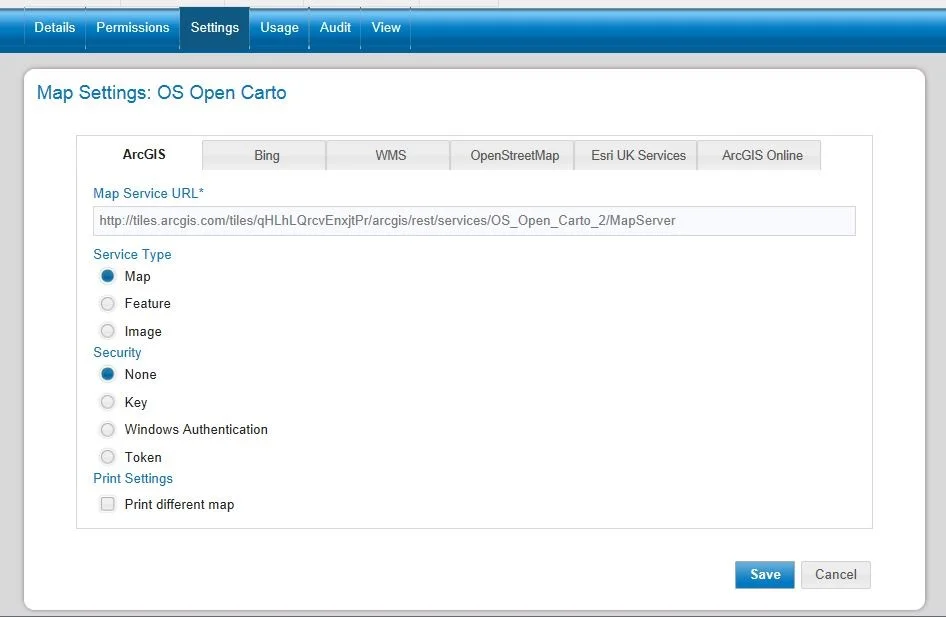Screen dimensions: 946x617
Task: Open the WMS map source tab
Action: [390, 156]
